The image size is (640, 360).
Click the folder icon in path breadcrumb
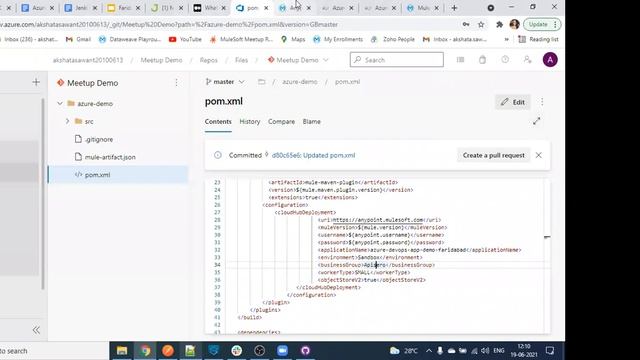[262, 82]
